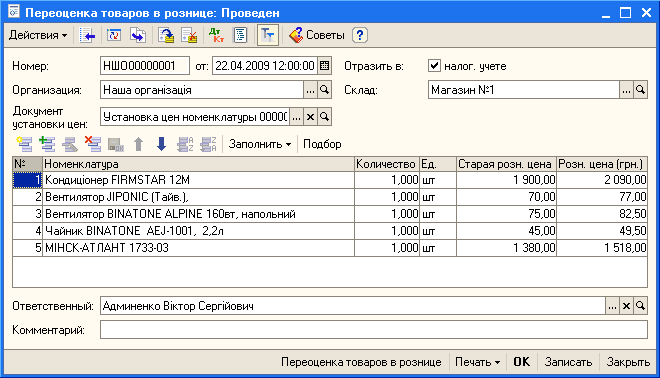This screenshot has height=378, width=660.
Task: Toggle the Тт highlighted toolbar button
Action: pyautogui.click(x=268, y=35)
